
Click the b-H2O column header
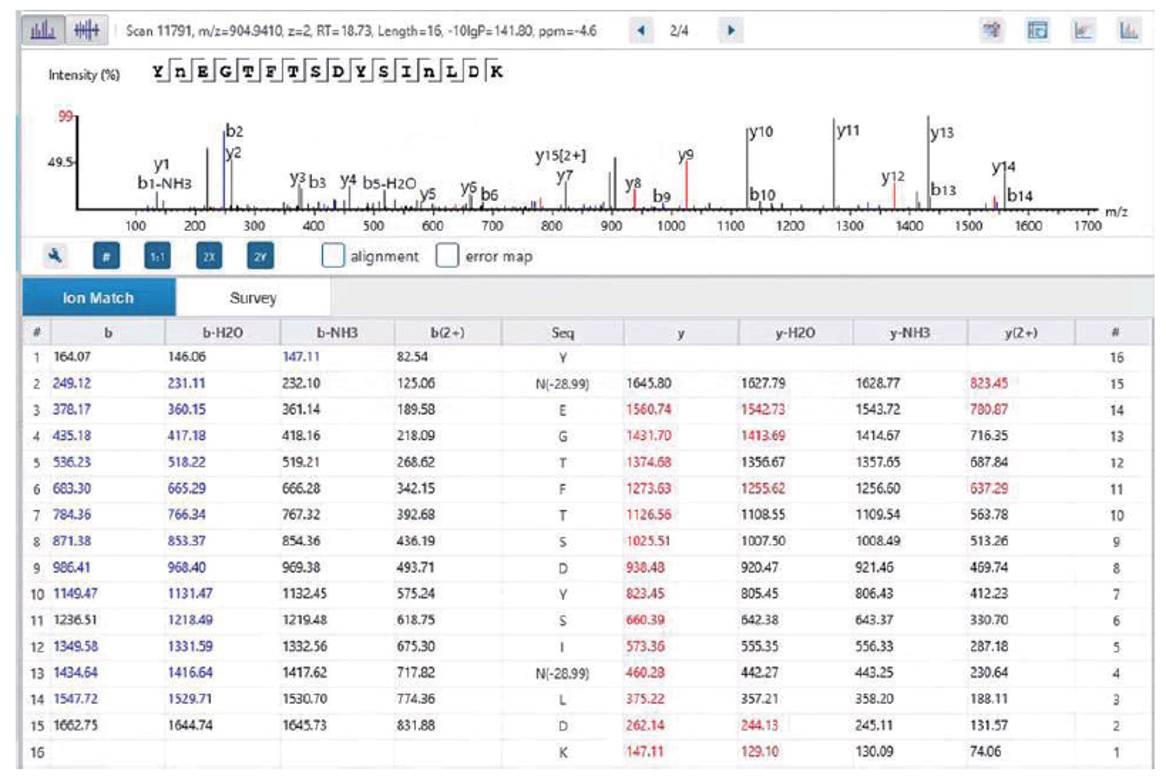click(222, 332)
